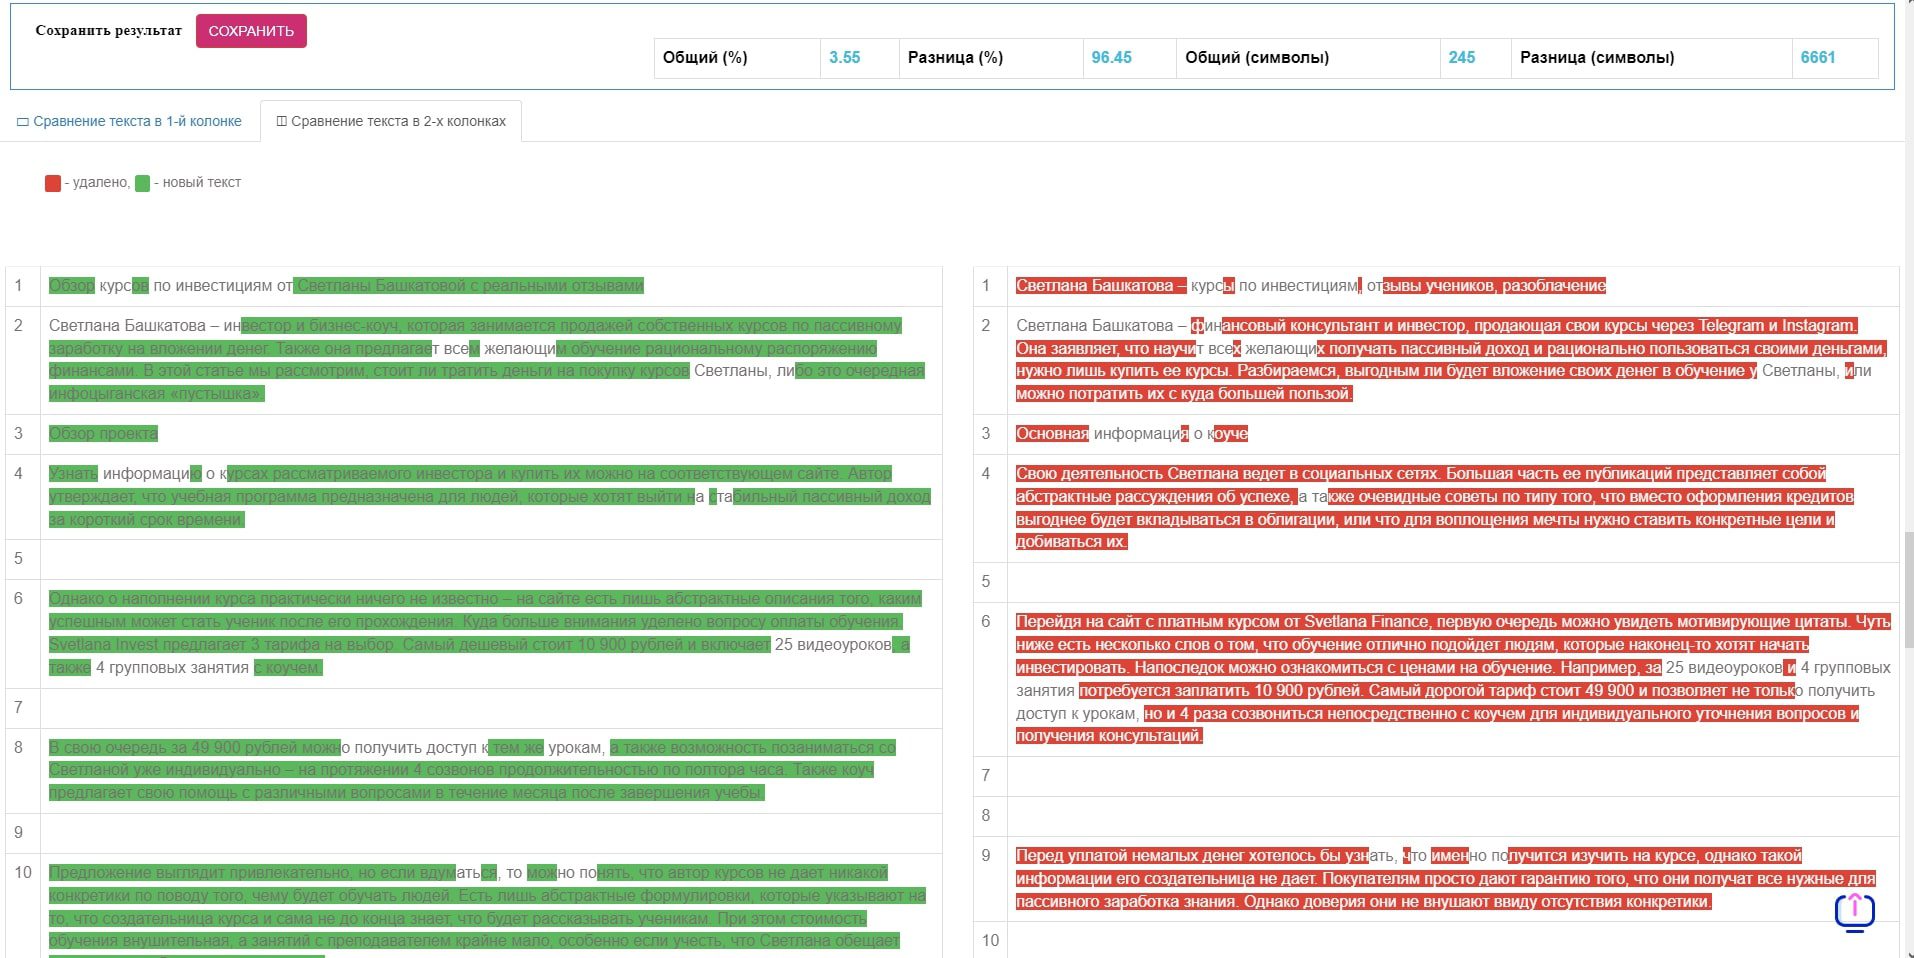Click the Общий (символы) label cell
The width and height of the screenshot is (1914, 958).
[1308, 58]
